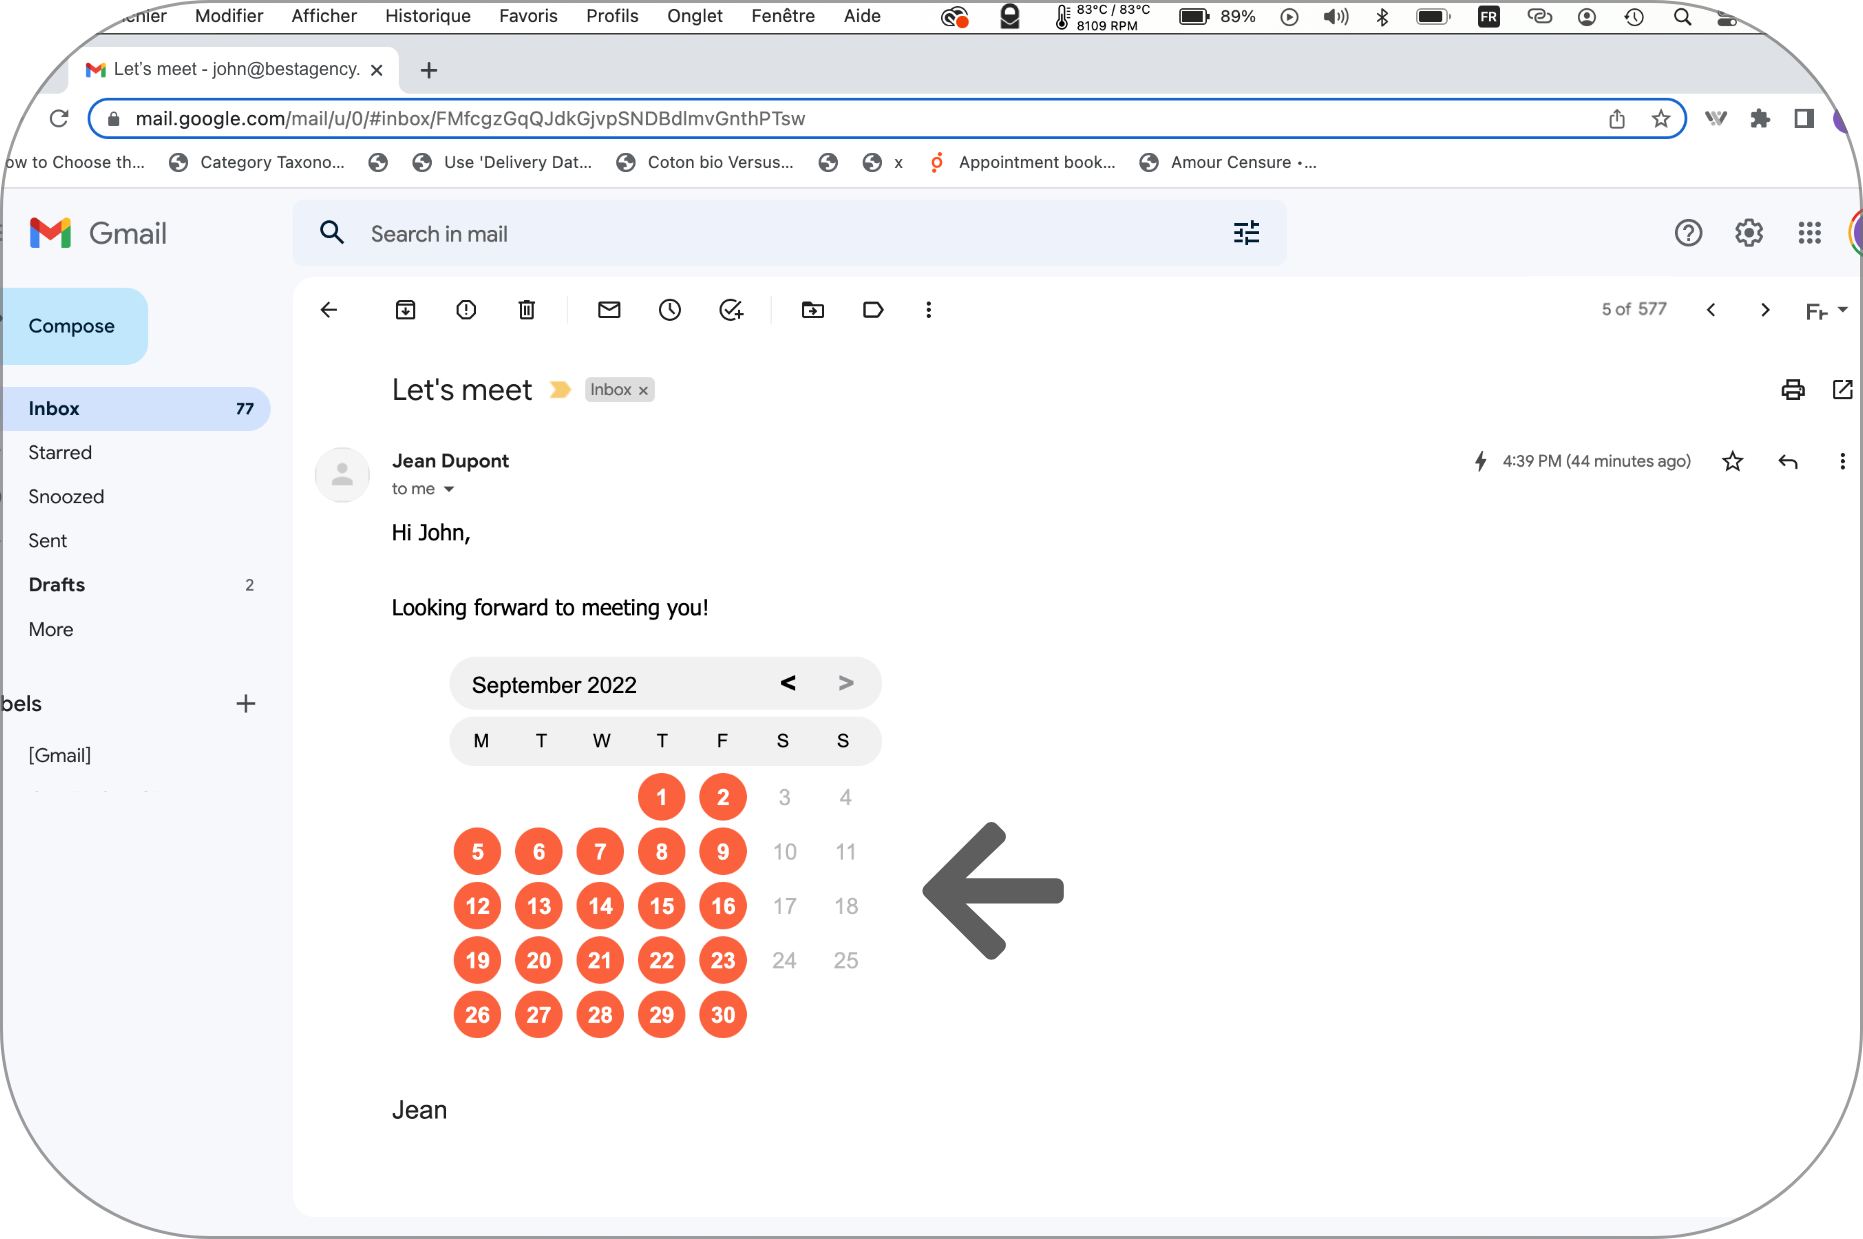Open Gmail Support help icon

click(x=1688, y=233)
